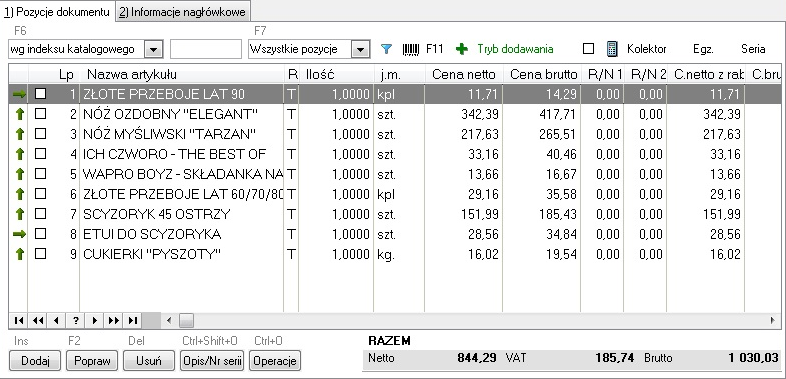The height and width of the screenshot is (379, 786).
Task: Click the question mark search navigation button
Action: click(76, 320)
